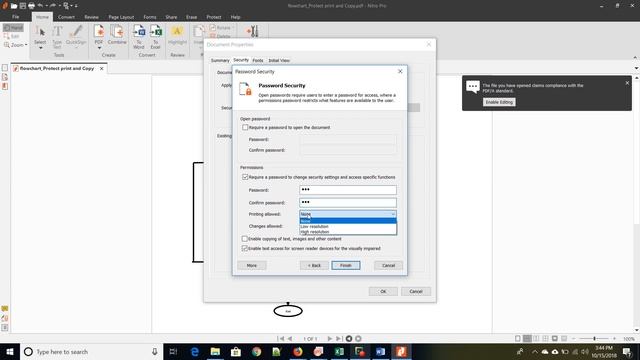This screenshot has width=640, height=360.
Task: Go to the next page in status bar
Action: coord(329,338)
